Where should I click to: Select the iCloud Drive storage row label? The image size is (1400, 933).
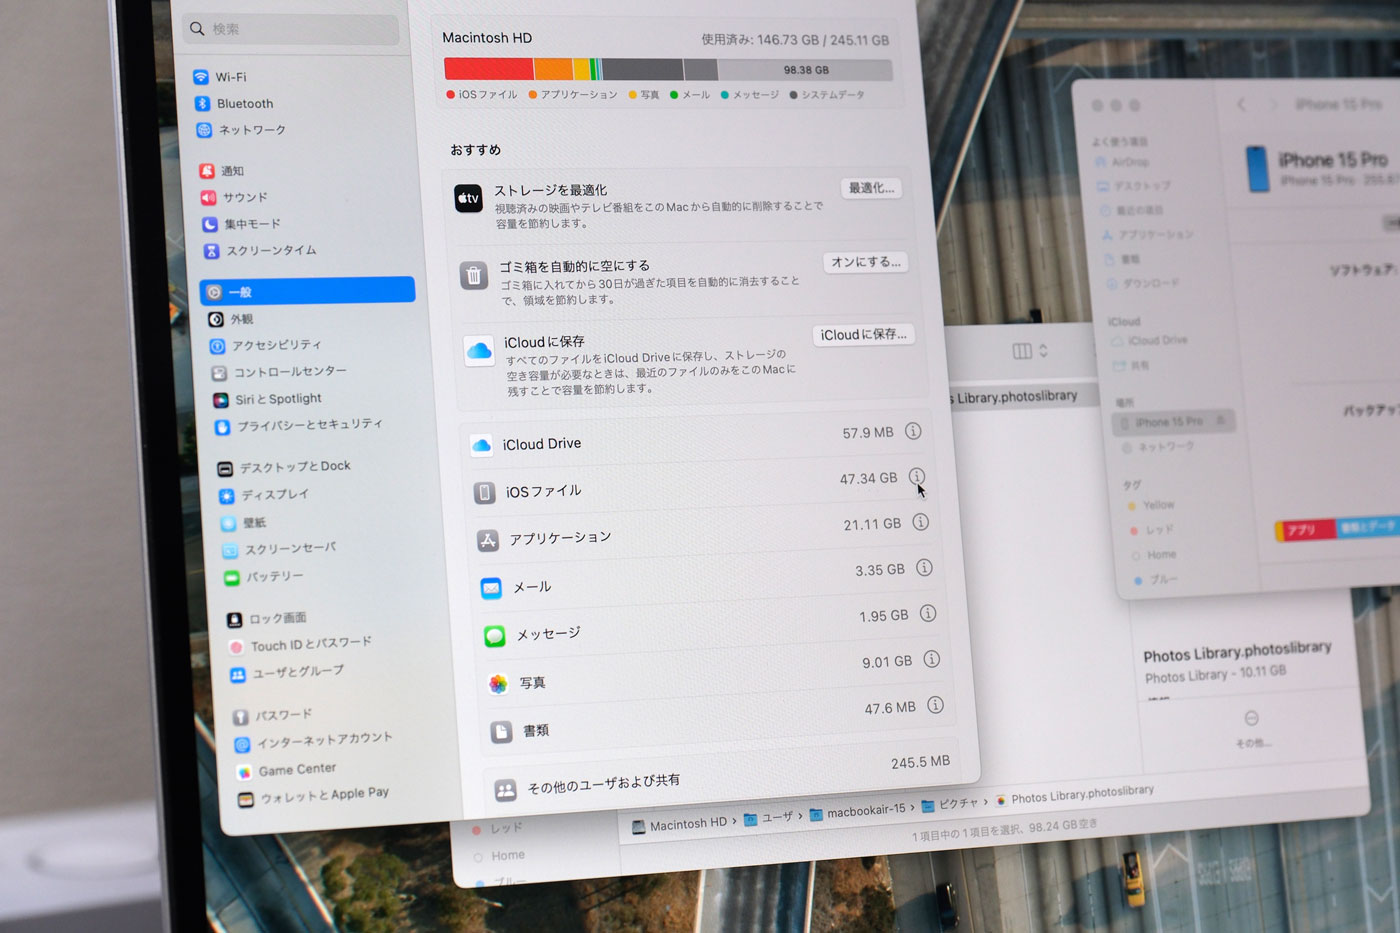(x=541, y=444)
